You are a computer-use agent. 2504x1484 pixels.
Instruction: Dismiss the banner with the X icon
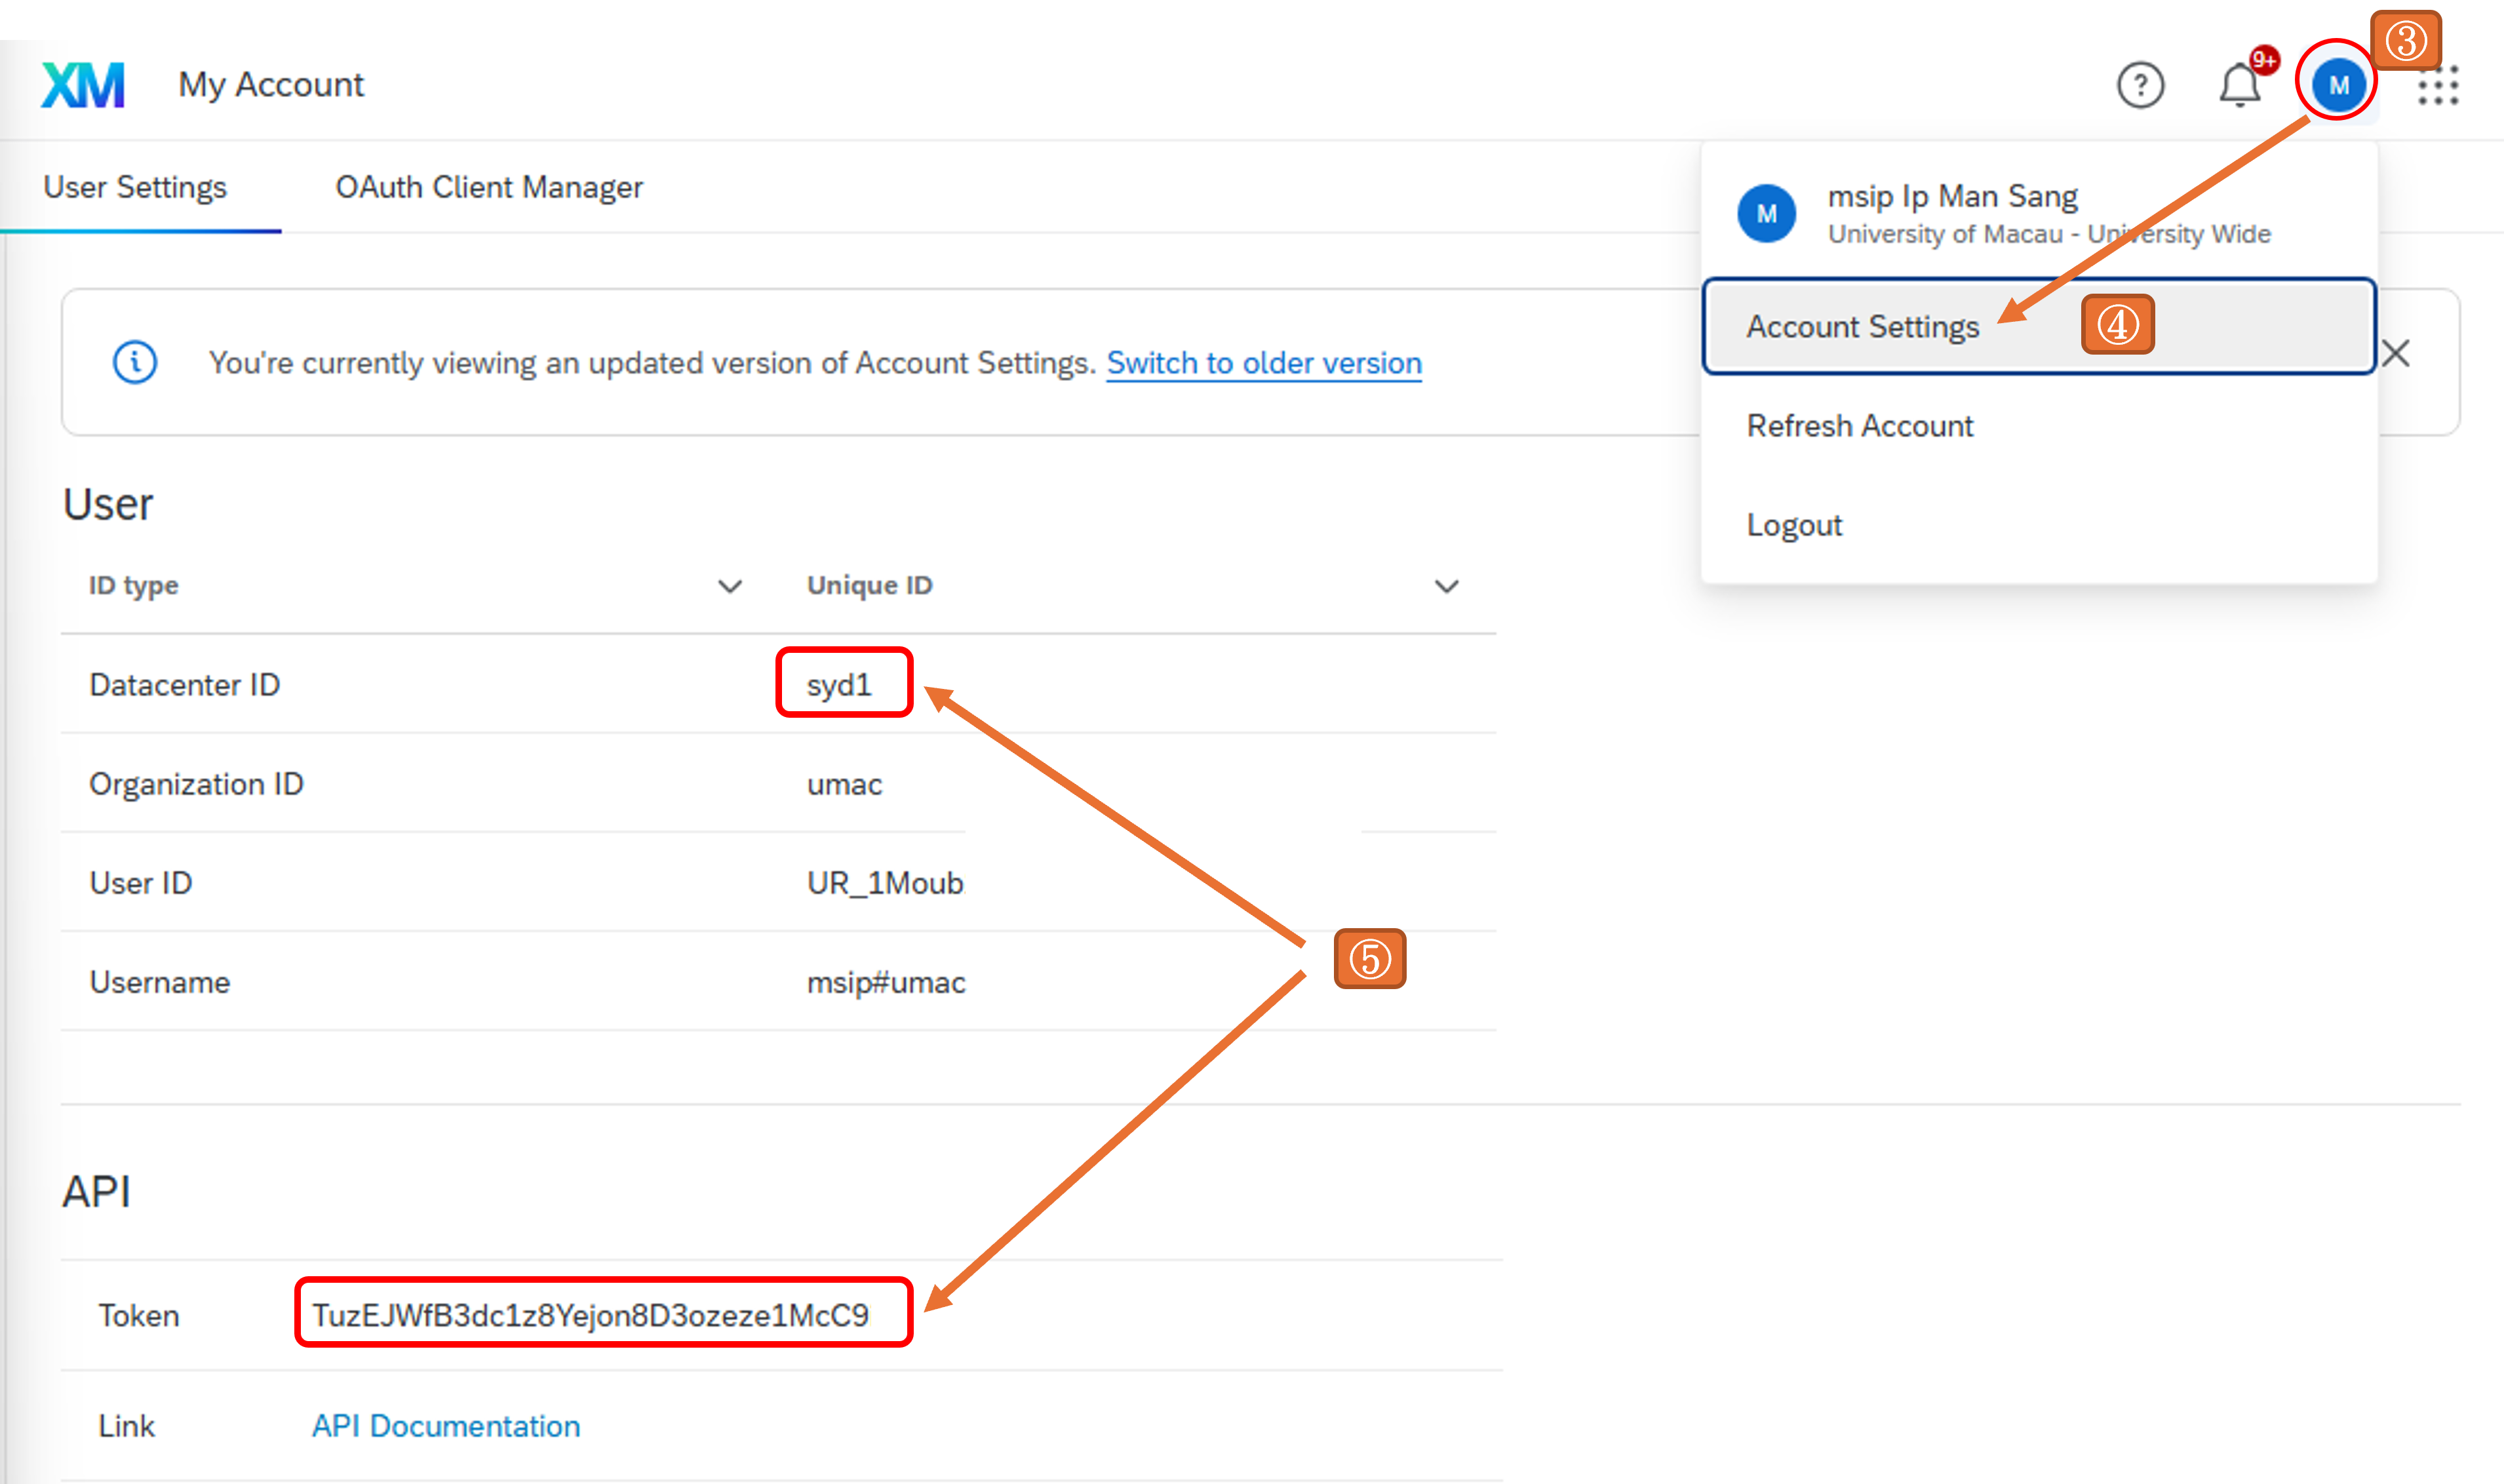2396,353
